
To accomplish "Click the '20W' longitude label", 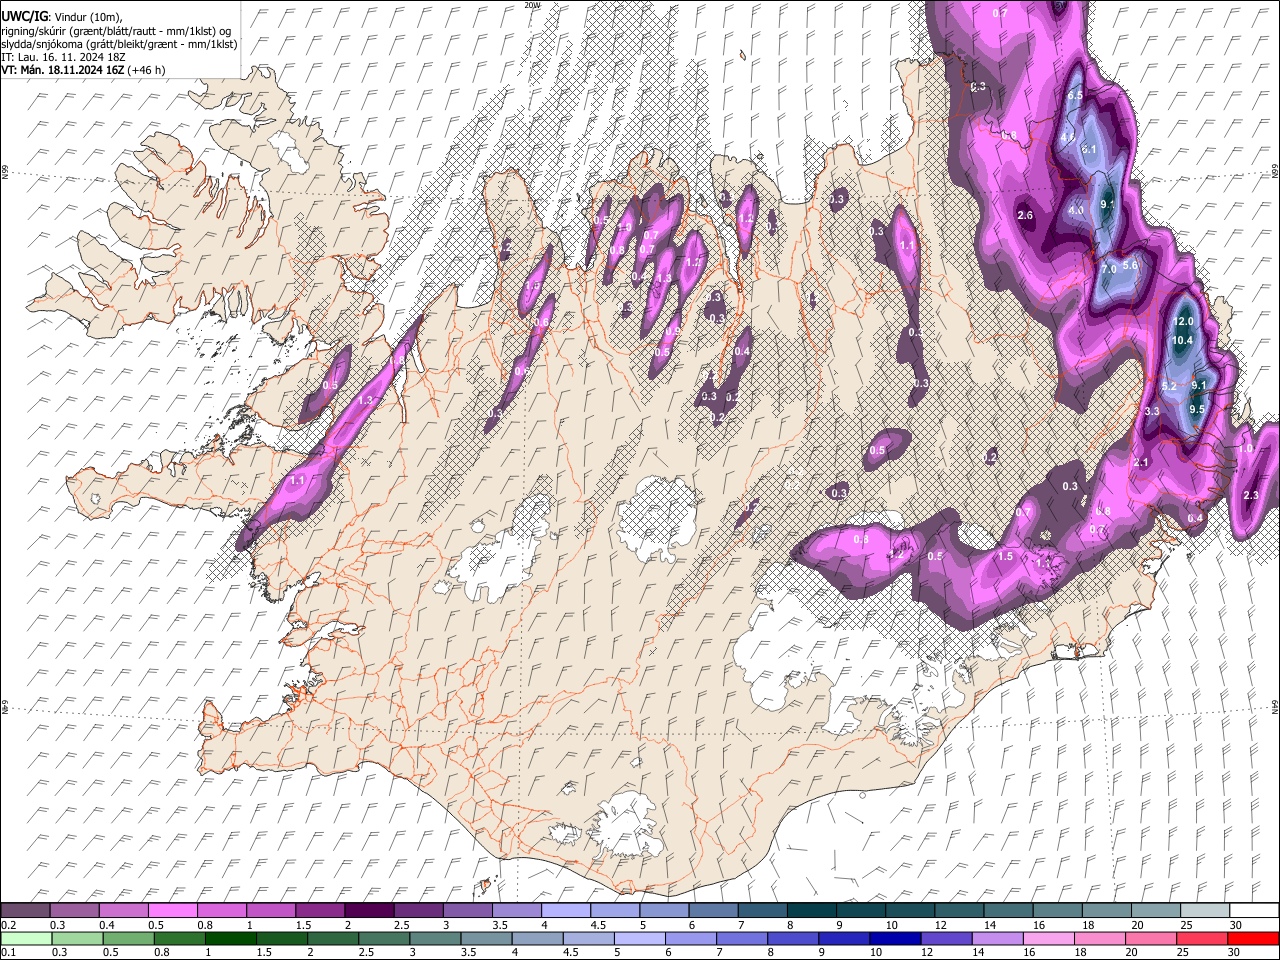I will tap(532, 5).
